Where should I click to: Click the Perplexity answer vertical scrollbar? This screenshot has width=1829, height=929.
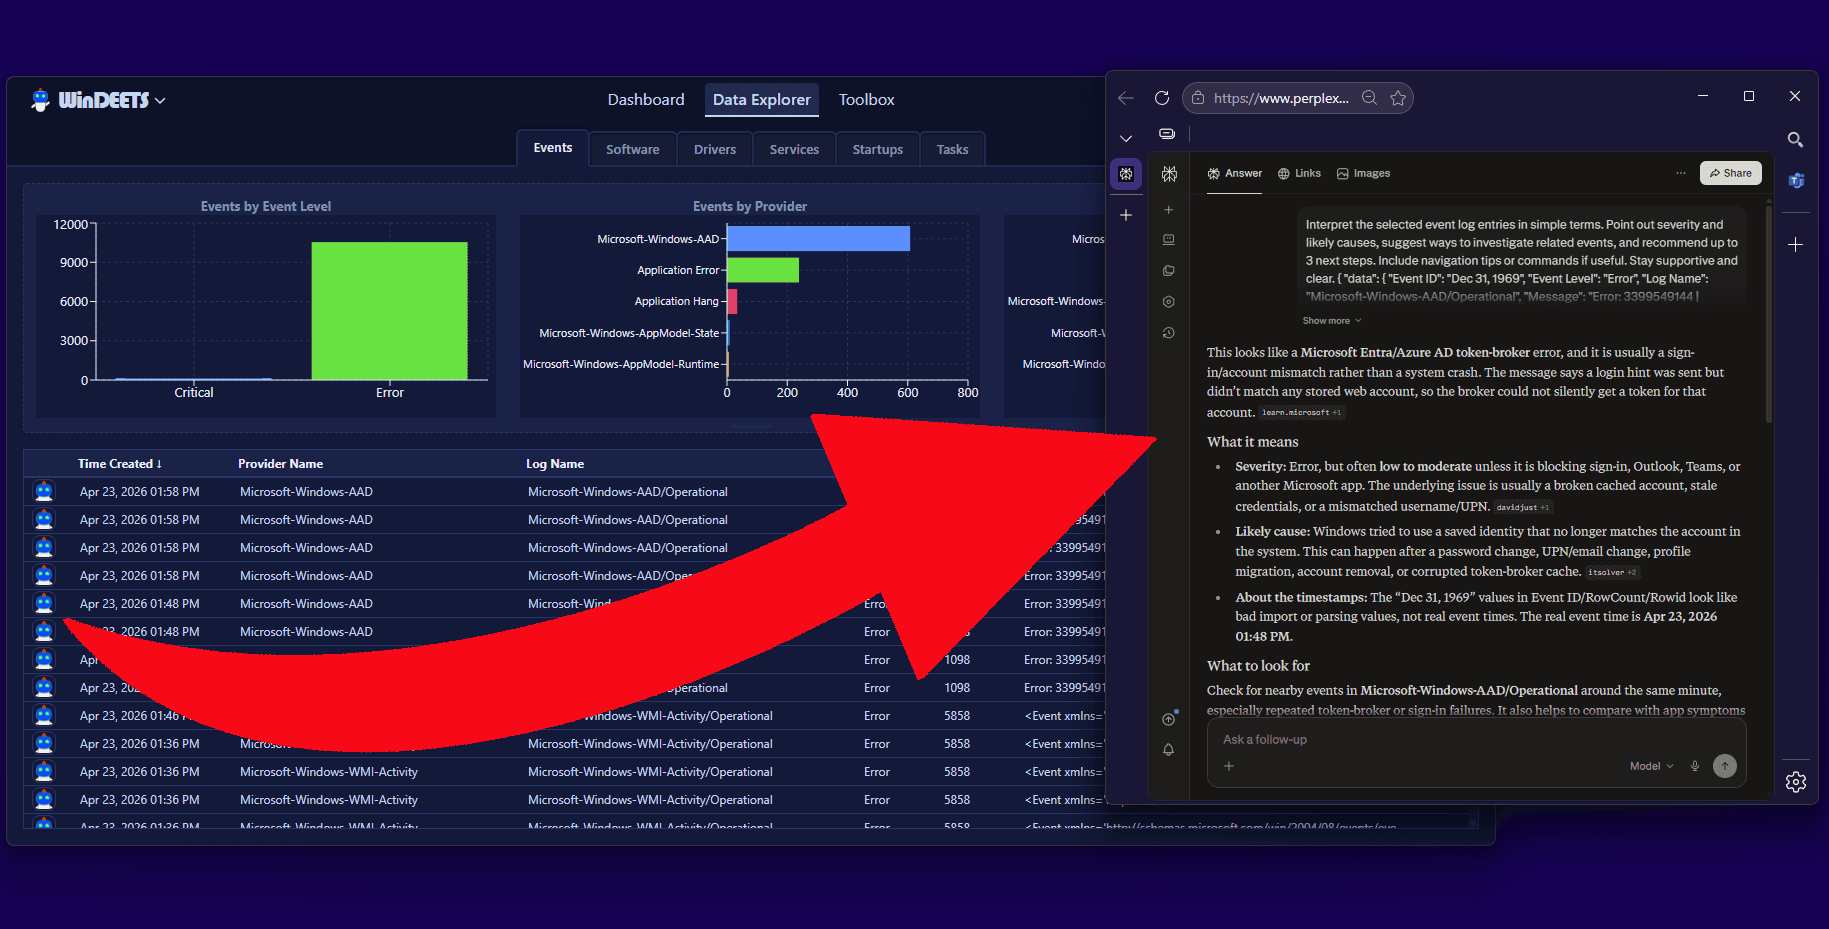point(1768,315)
